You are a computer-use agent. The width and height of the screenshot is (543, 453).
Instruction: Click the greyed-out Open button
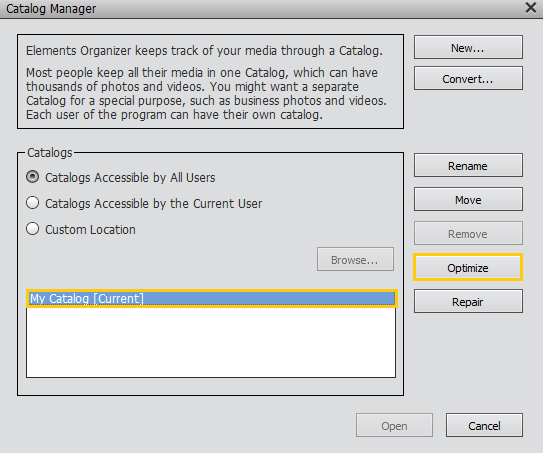pyautogui.click(x=394, y=425)
